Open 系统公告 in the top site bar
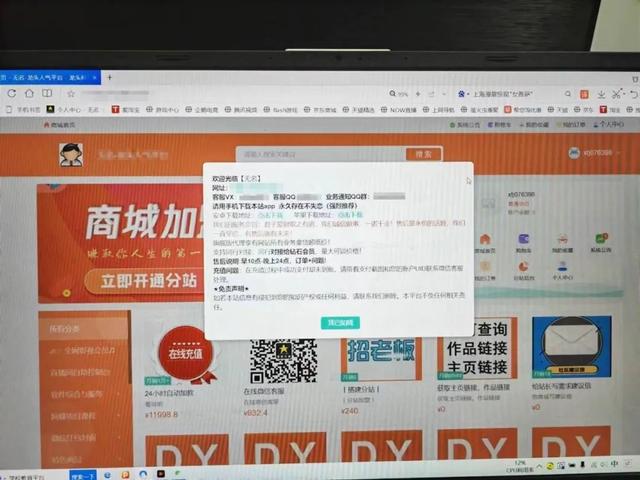Image resolution: width=640 pixels, height=480 pixels. 464,124
